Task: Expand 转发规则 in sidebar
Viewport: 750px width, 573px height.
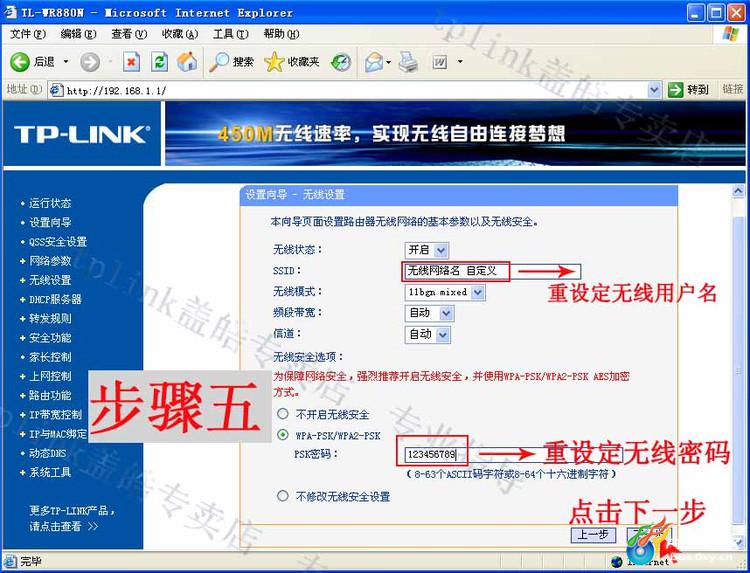Action: coord(50,319)
